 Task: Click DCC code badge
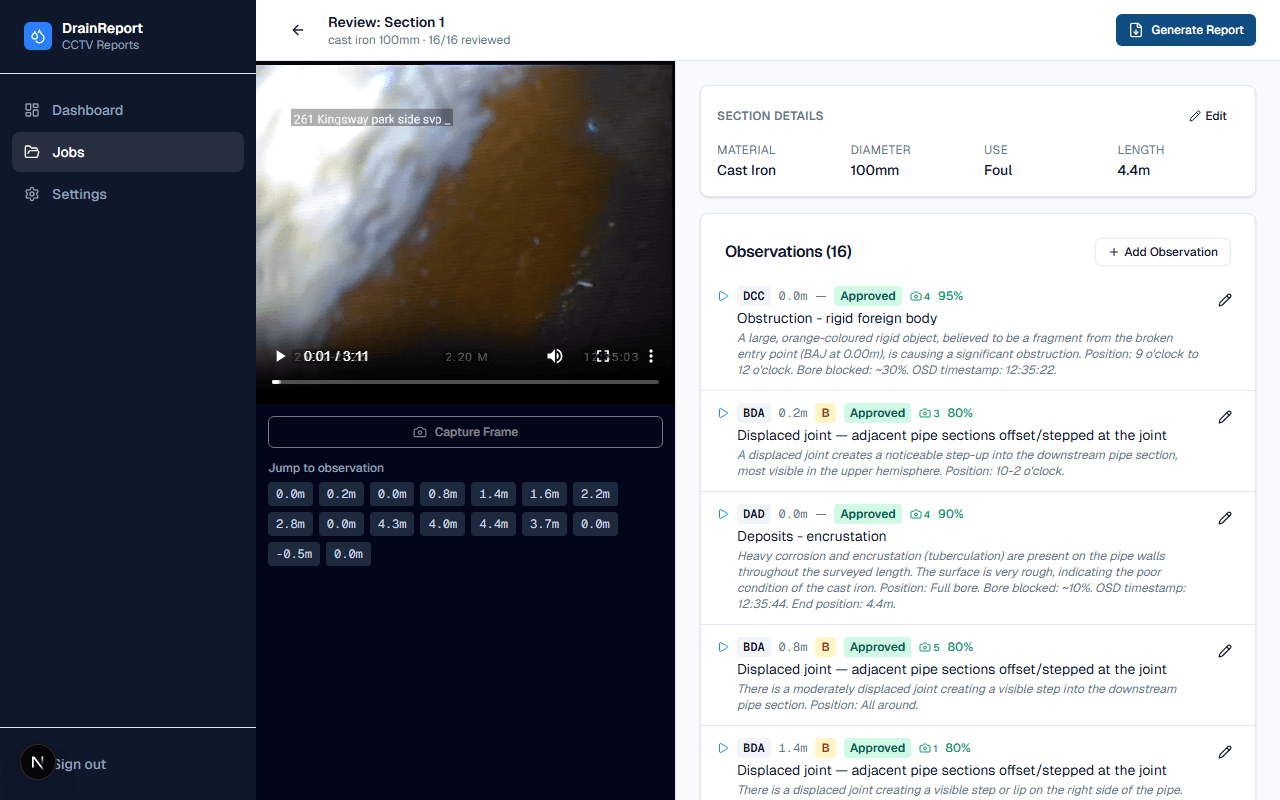[x=754, y=296]
